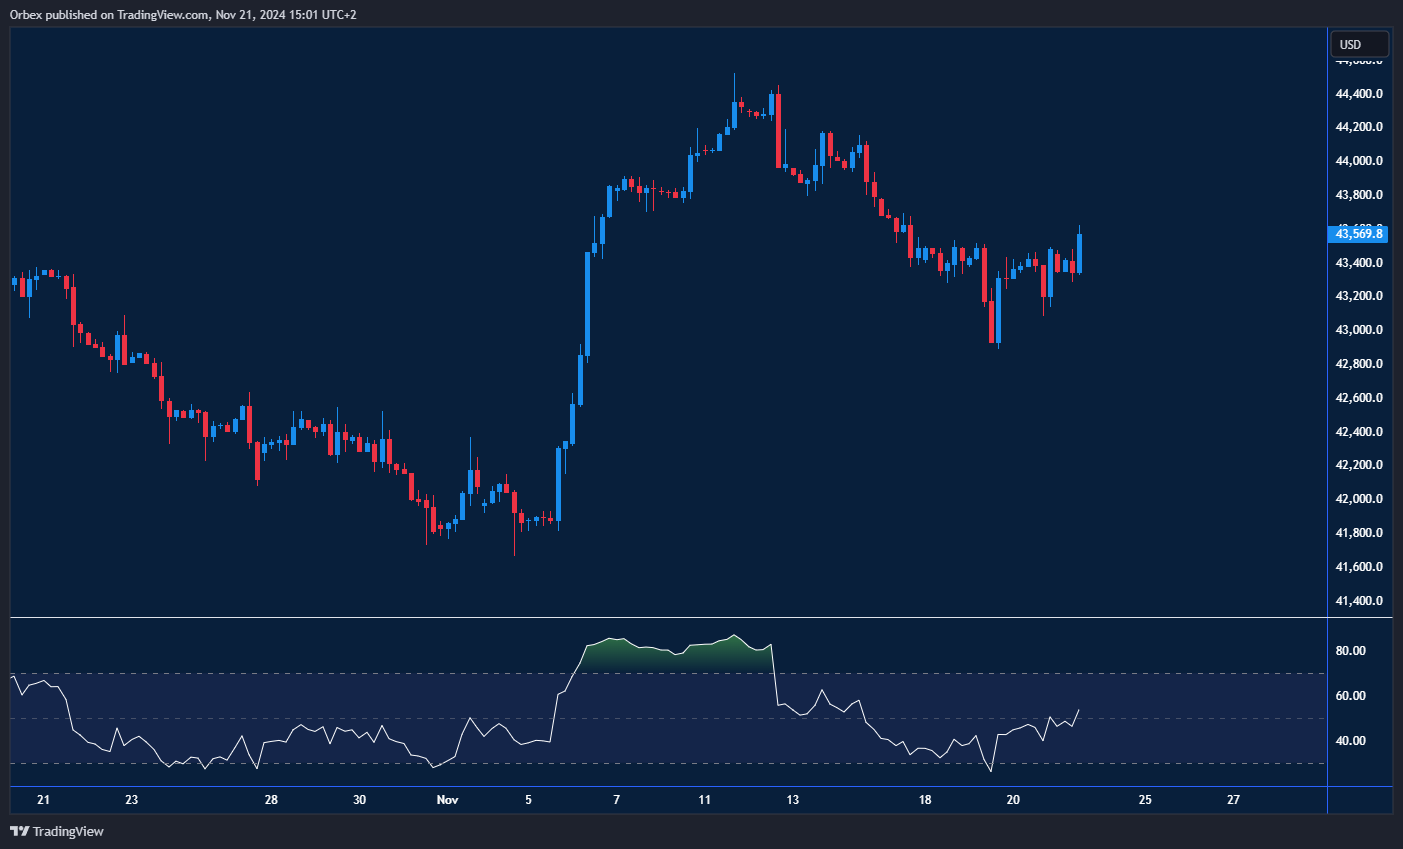The image size is (1403, 849).
Task: Click the 41,800.0 price axis label
Action: 1359,533
